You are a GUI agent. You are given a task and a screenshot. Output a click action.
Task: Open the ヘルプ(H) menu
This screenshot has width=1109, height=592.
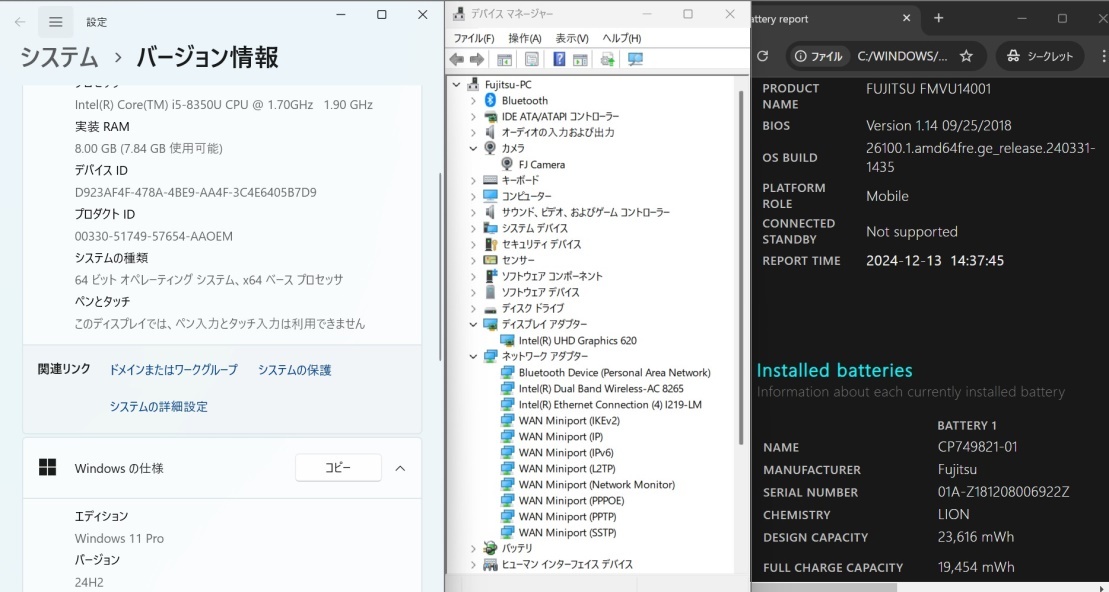click(x=622, y=38)
